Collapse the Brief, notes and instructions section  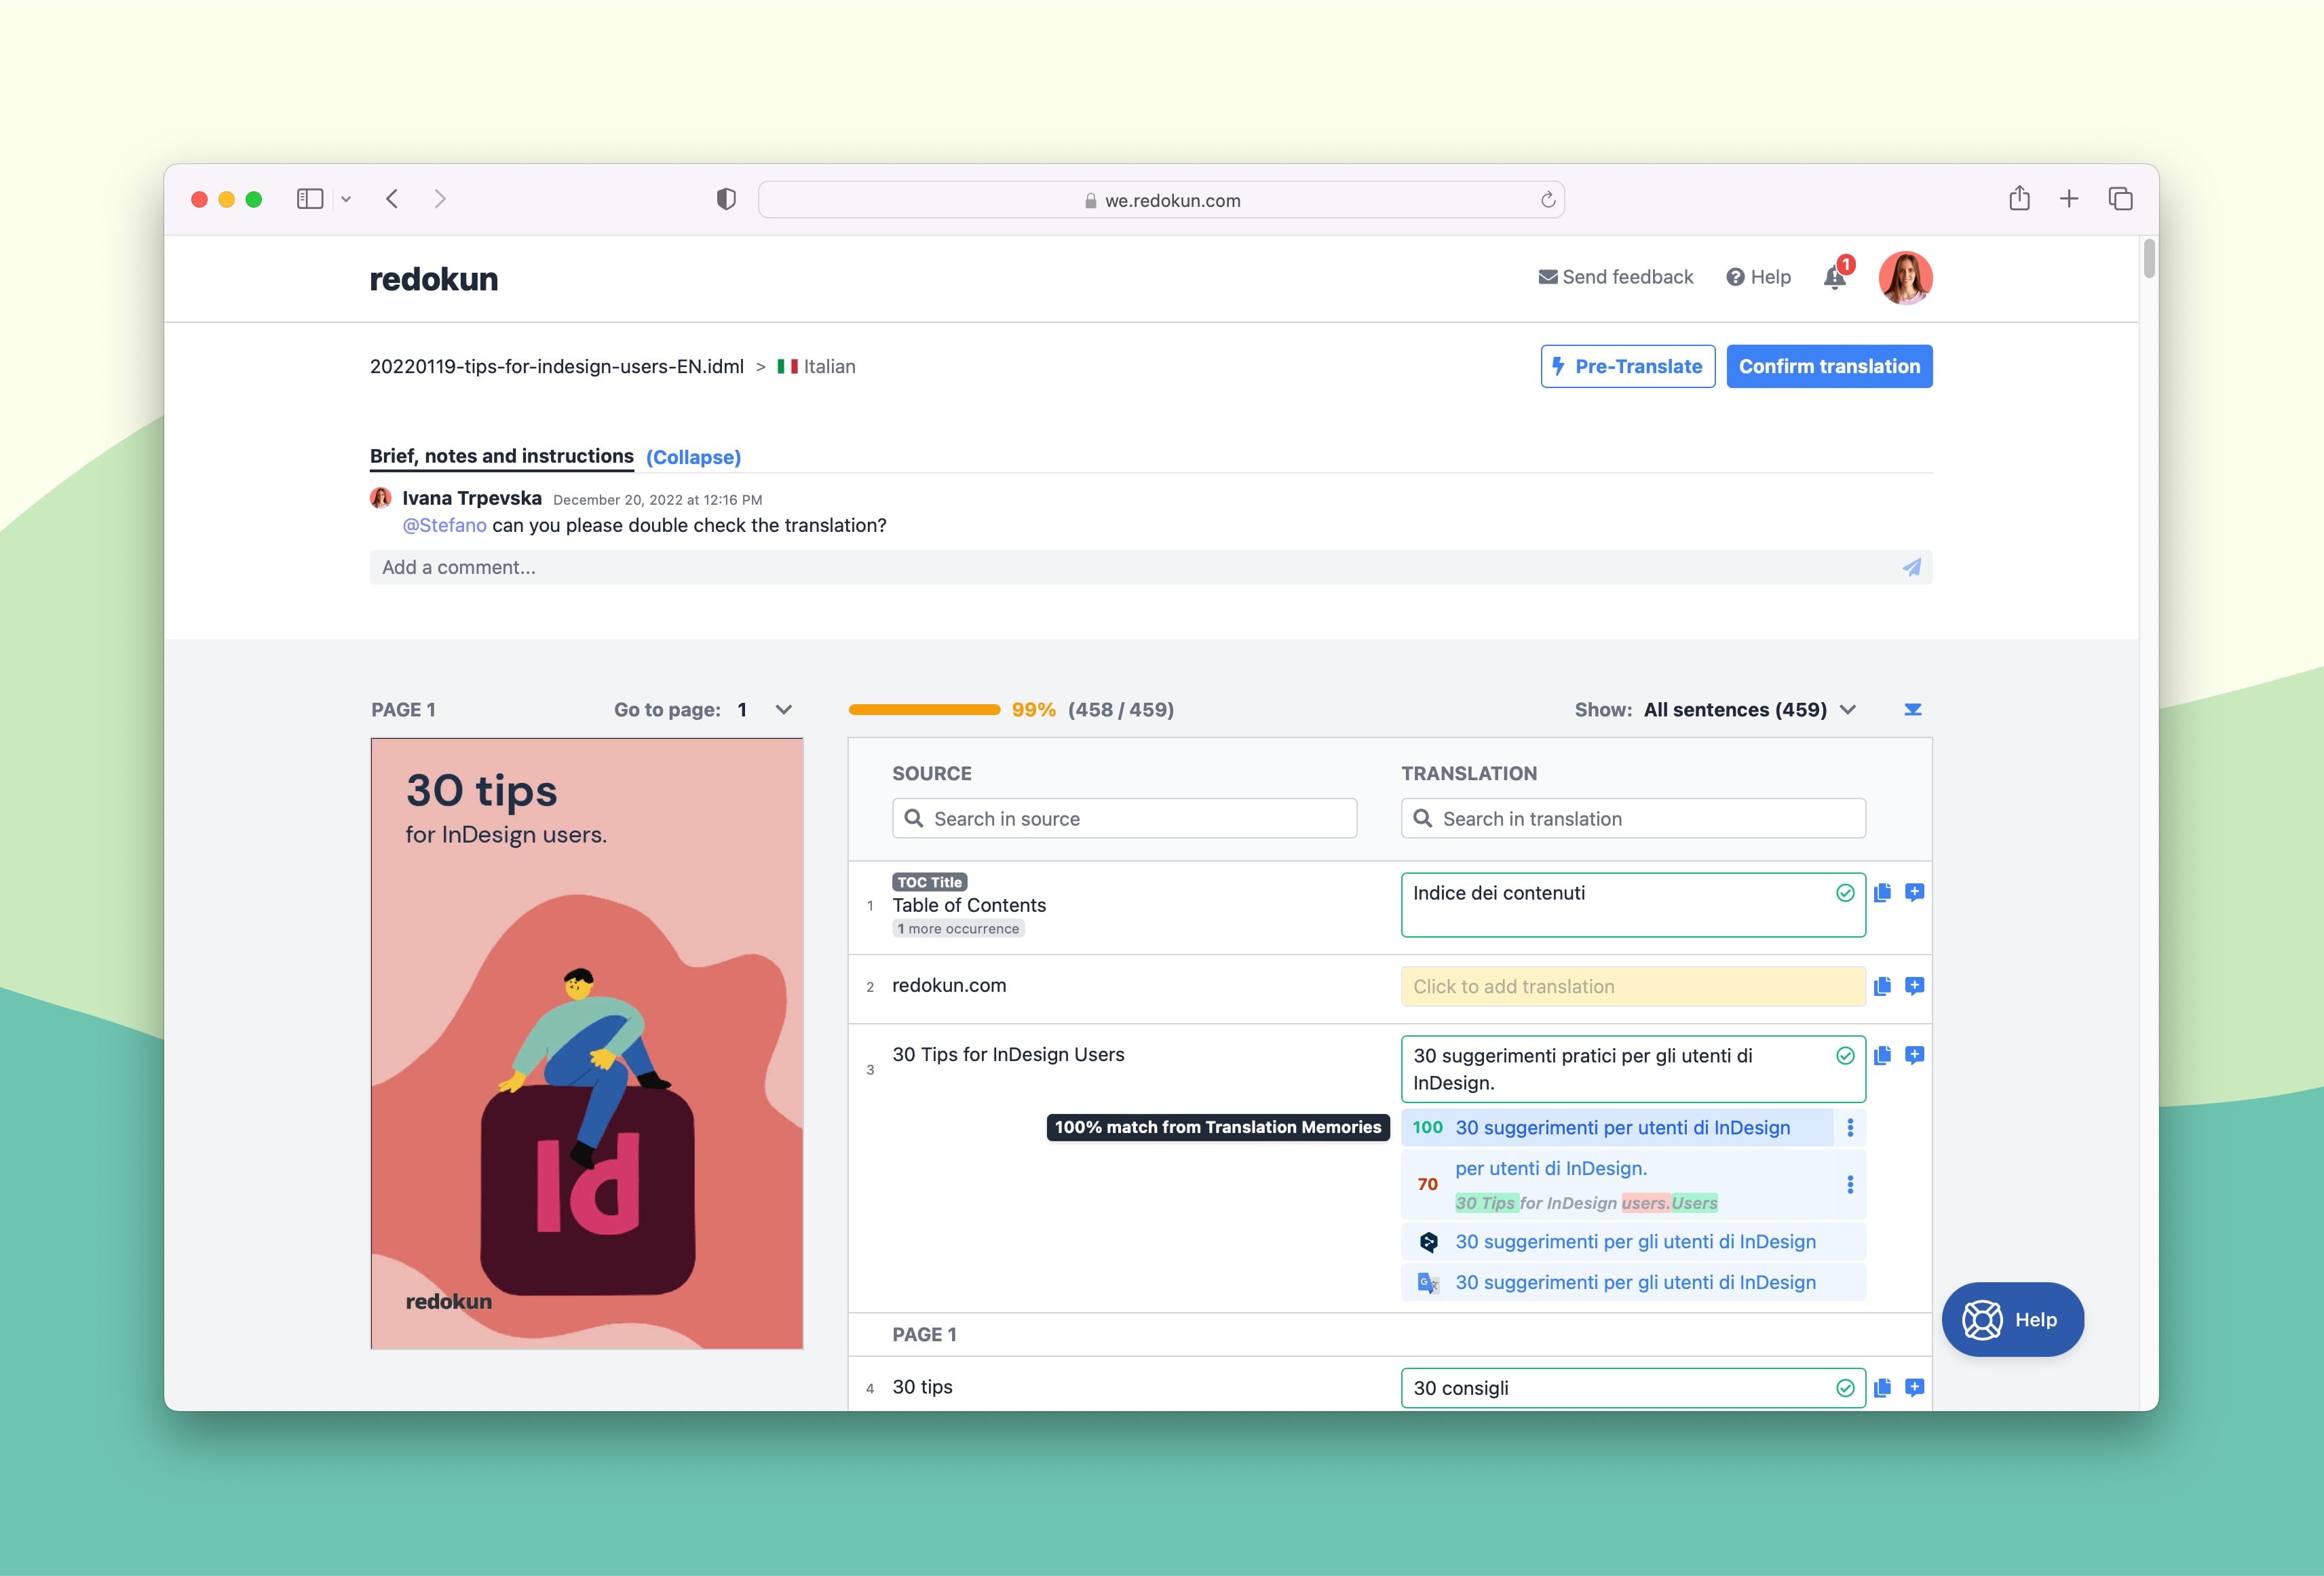point(693,457)
